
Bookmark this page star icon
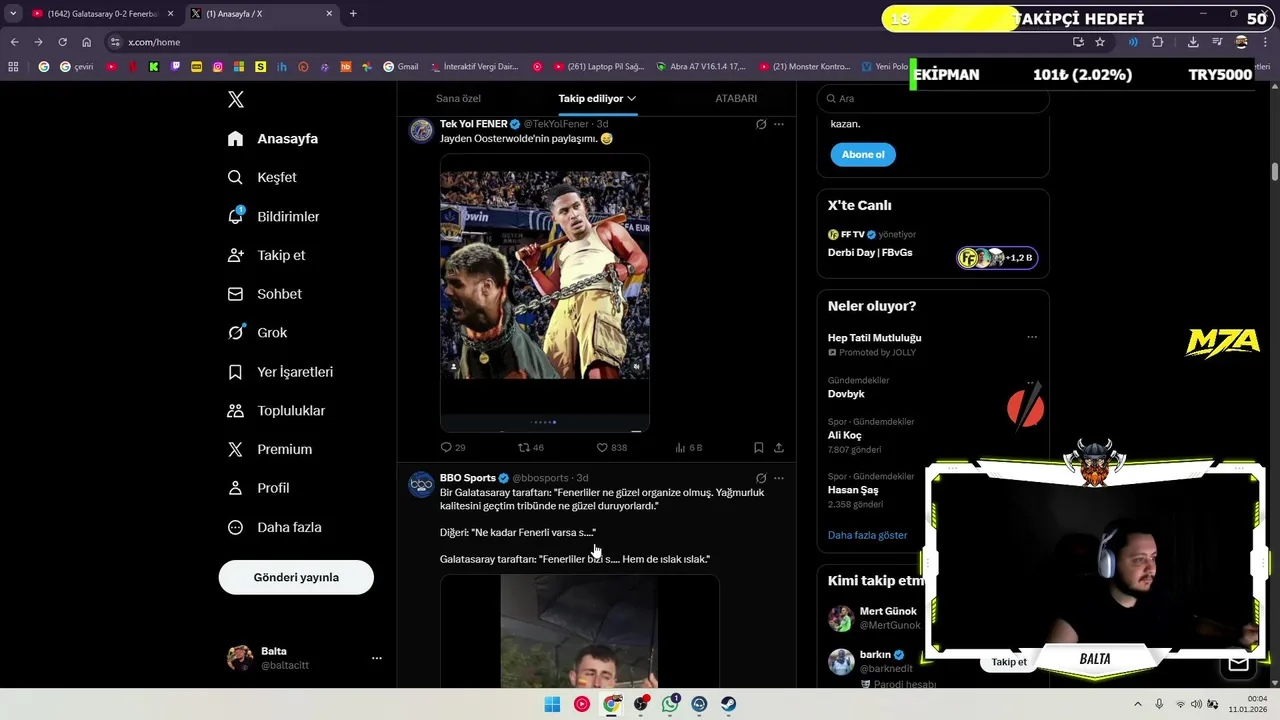point(1100,42)
